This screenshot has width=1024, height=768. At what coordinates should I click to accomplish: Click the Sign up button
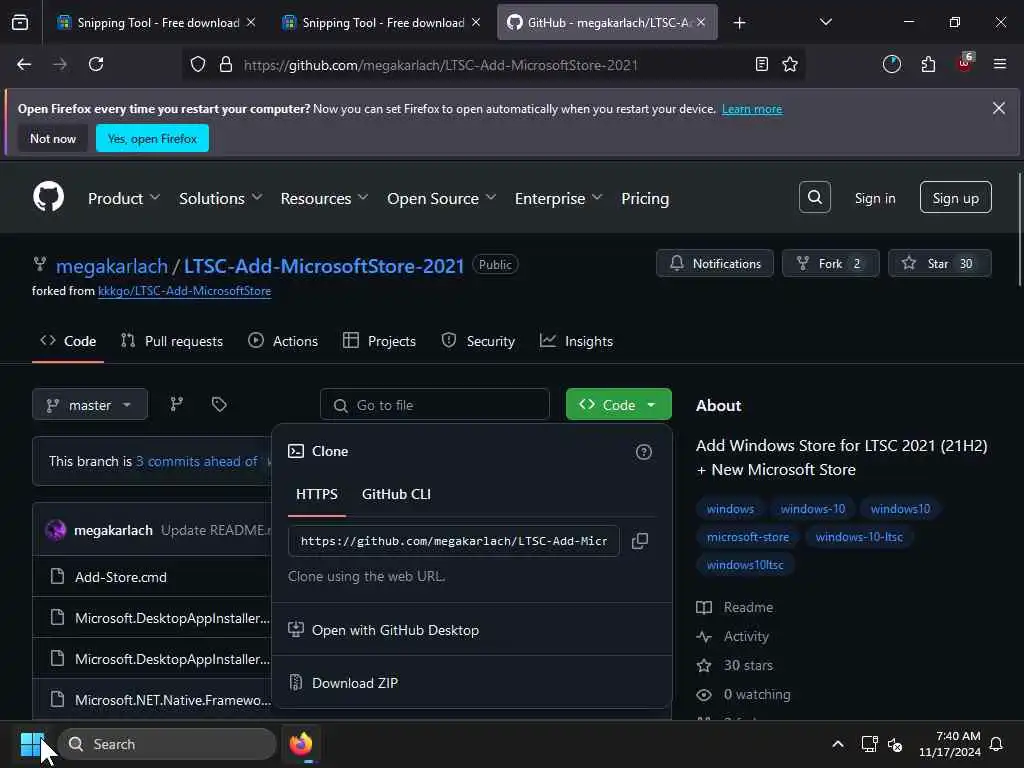pyautogui.click(x=955, y=197)
